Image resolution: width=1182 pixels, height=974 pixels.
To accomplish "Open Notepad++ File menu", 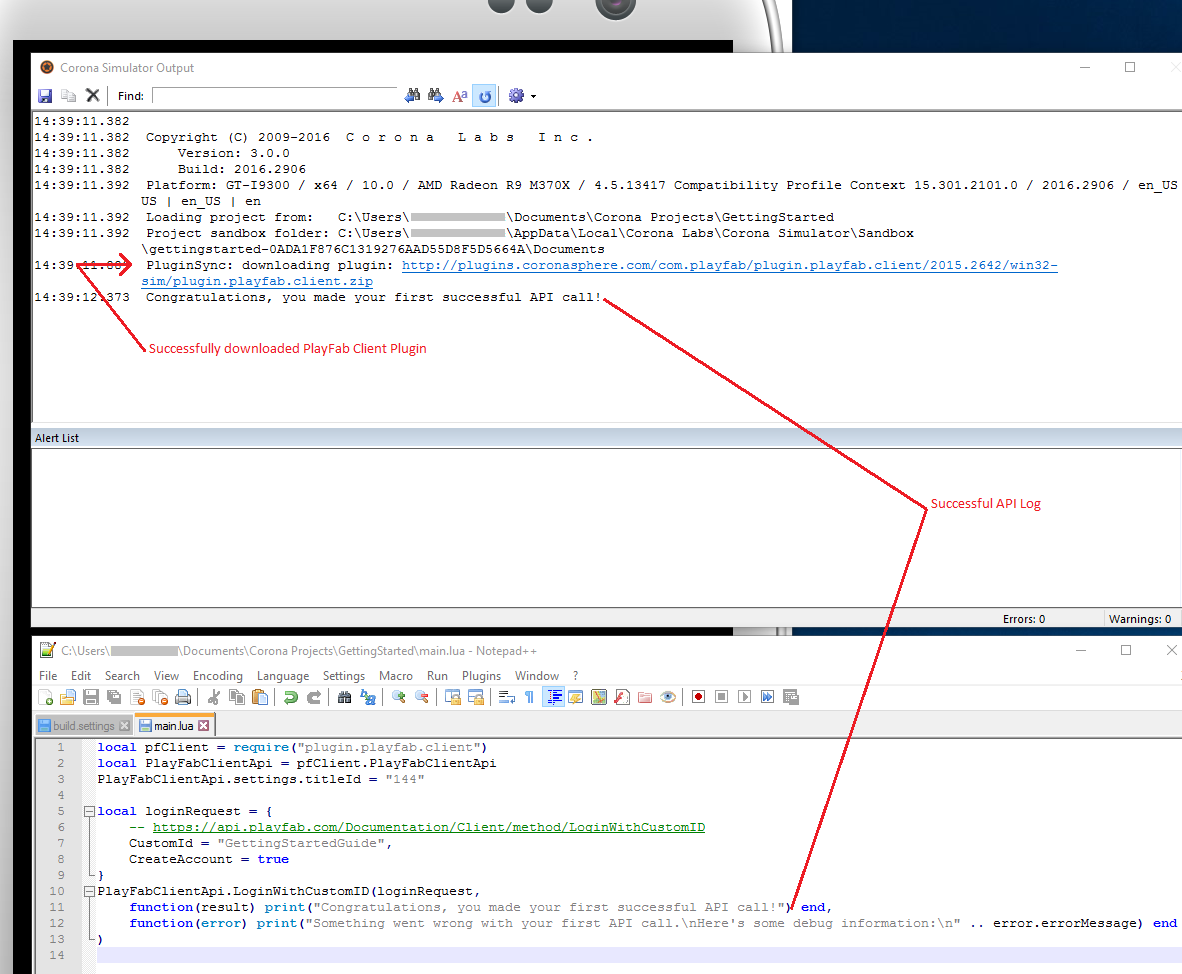I will (x=48, y=675).
